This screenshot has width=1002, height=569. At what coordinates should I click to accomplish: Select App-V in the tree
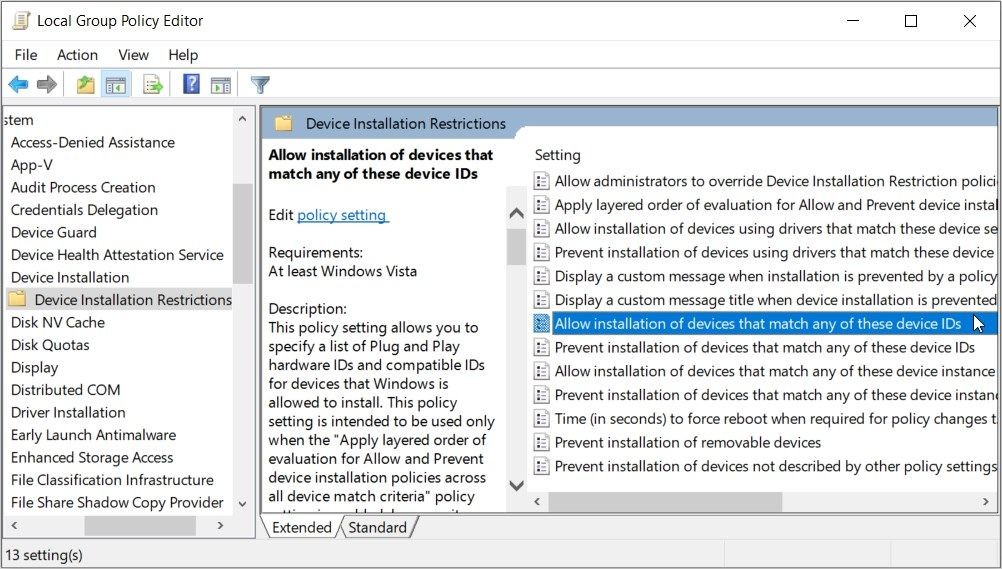(31, 165)
